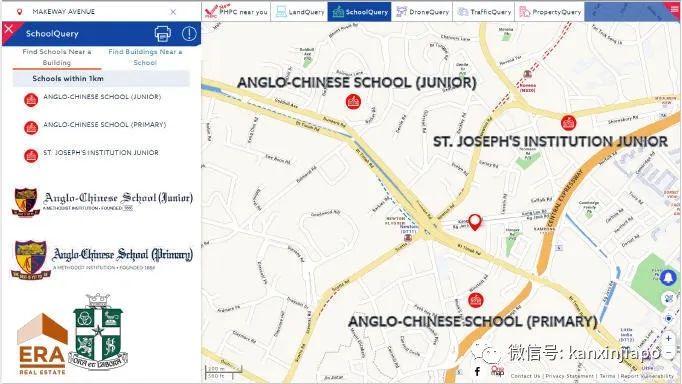Click the red location pin on map

[x=475, y=222]
